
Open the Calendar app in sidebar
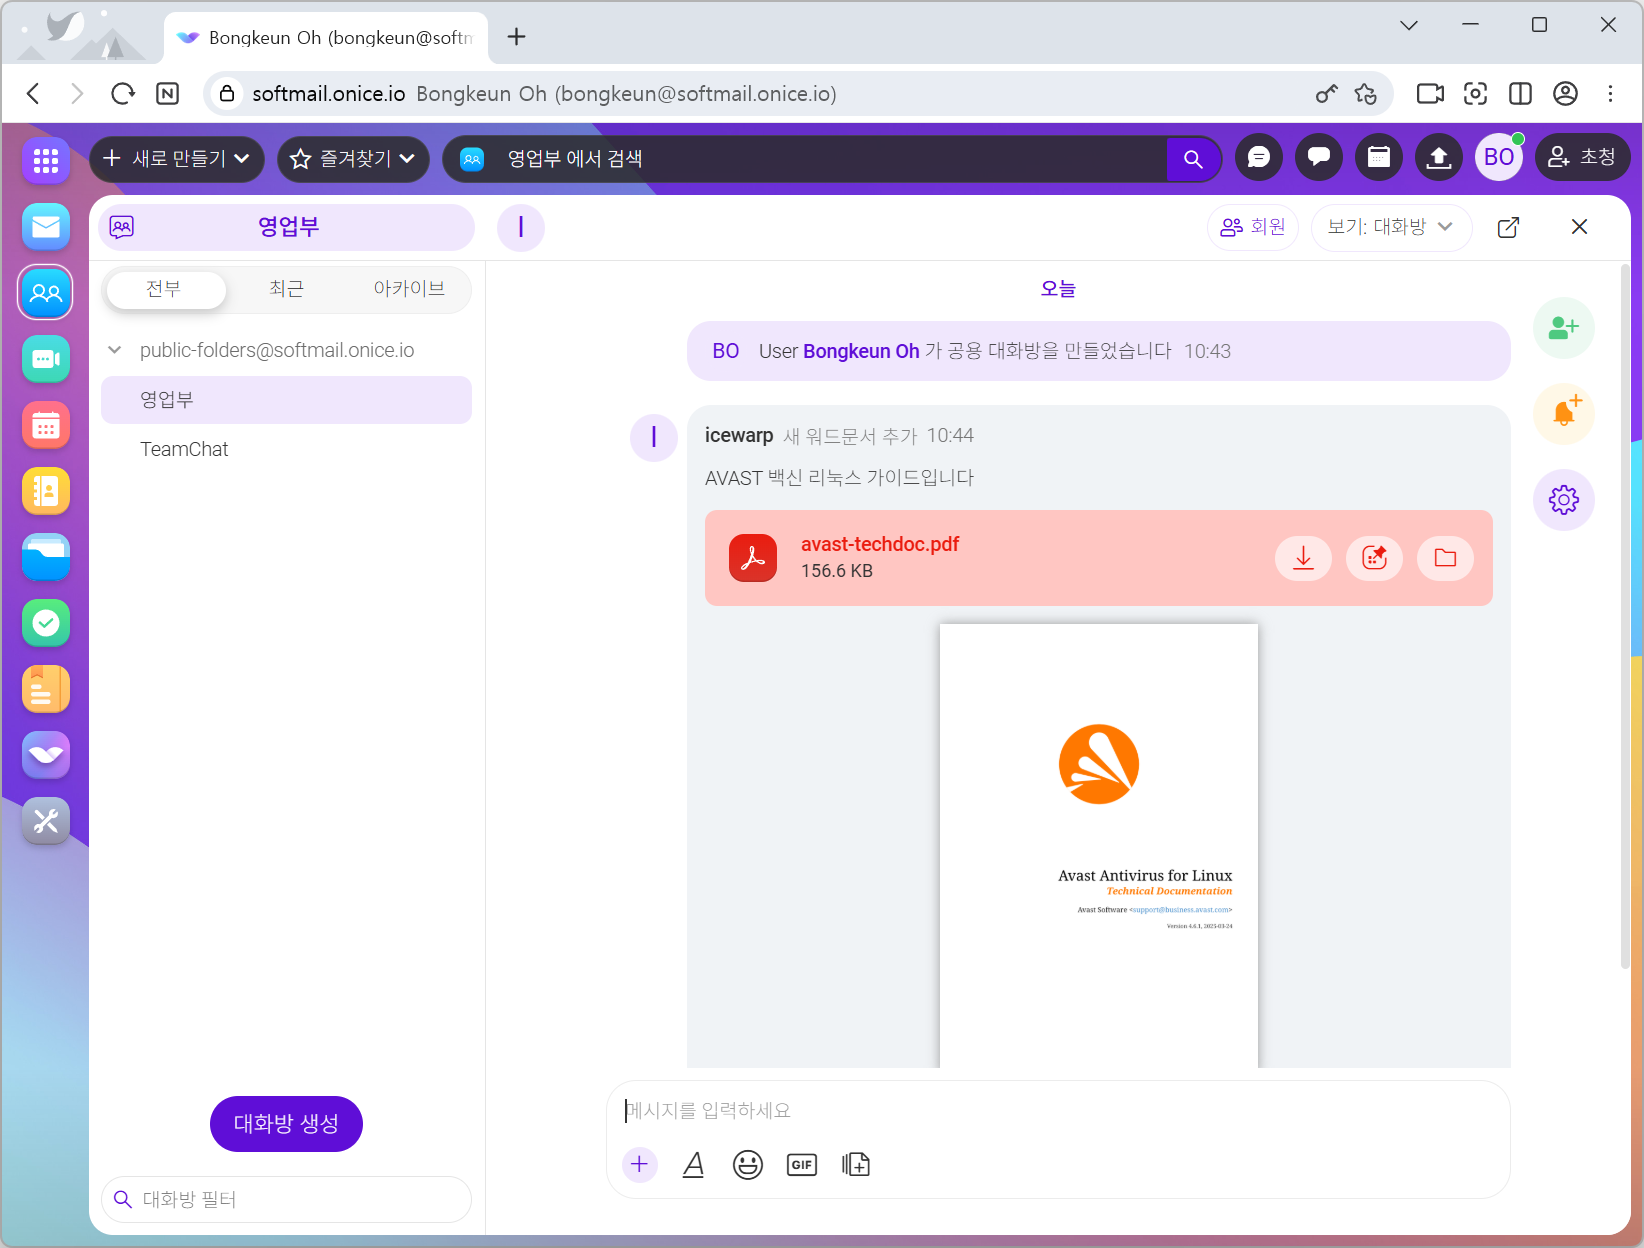[x=46, y=425]
